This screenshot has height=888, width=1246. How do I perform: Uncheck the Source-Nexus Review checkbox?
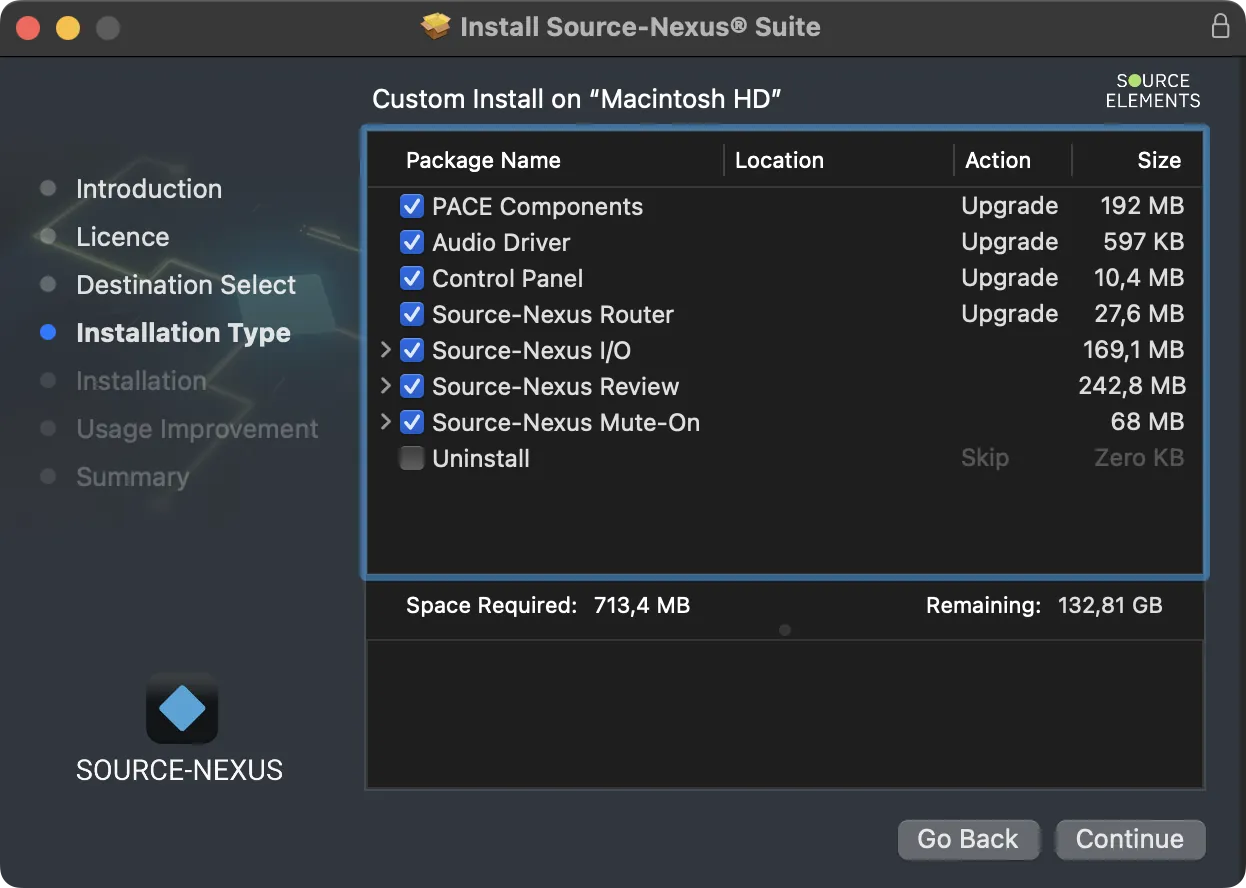pyautogui.click(x=412, y=387)
